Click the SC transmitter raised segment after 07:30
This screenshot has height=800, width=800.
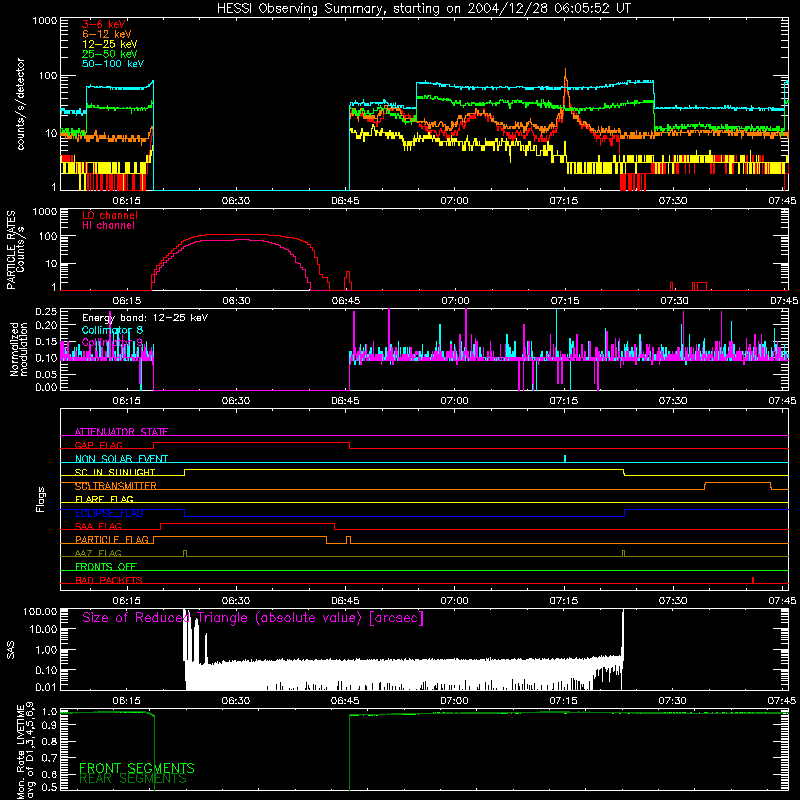(738, 483)
